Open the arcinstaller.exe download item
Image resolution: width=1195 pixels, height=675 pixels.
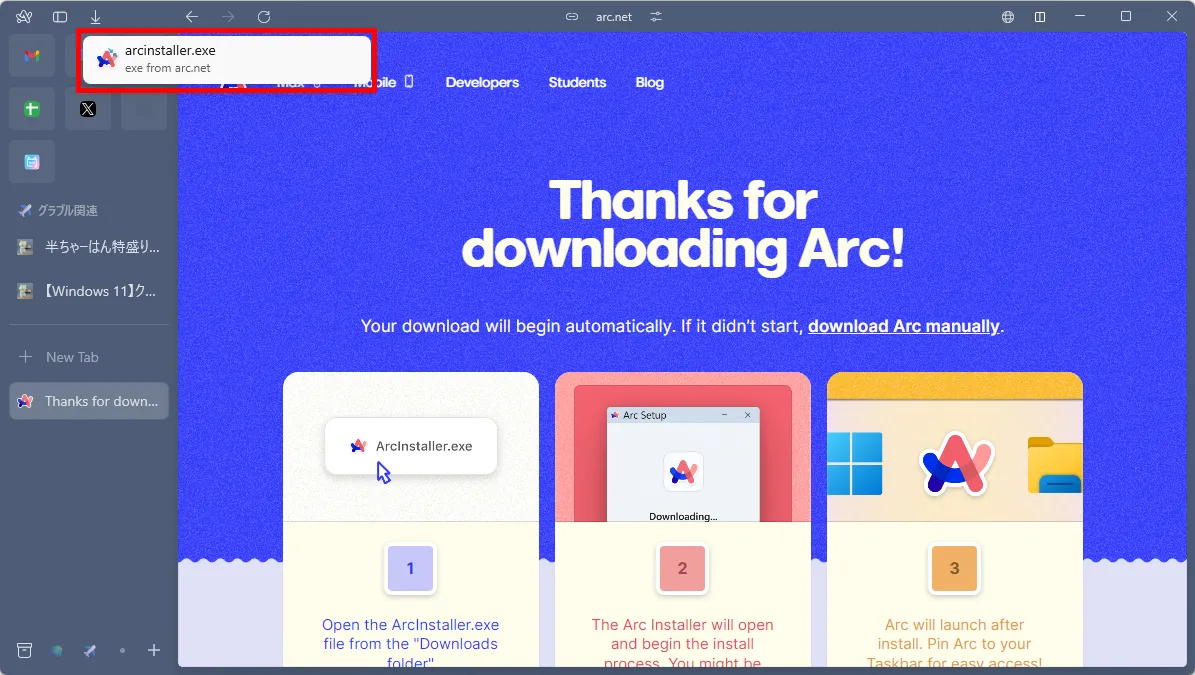[226, 59]
